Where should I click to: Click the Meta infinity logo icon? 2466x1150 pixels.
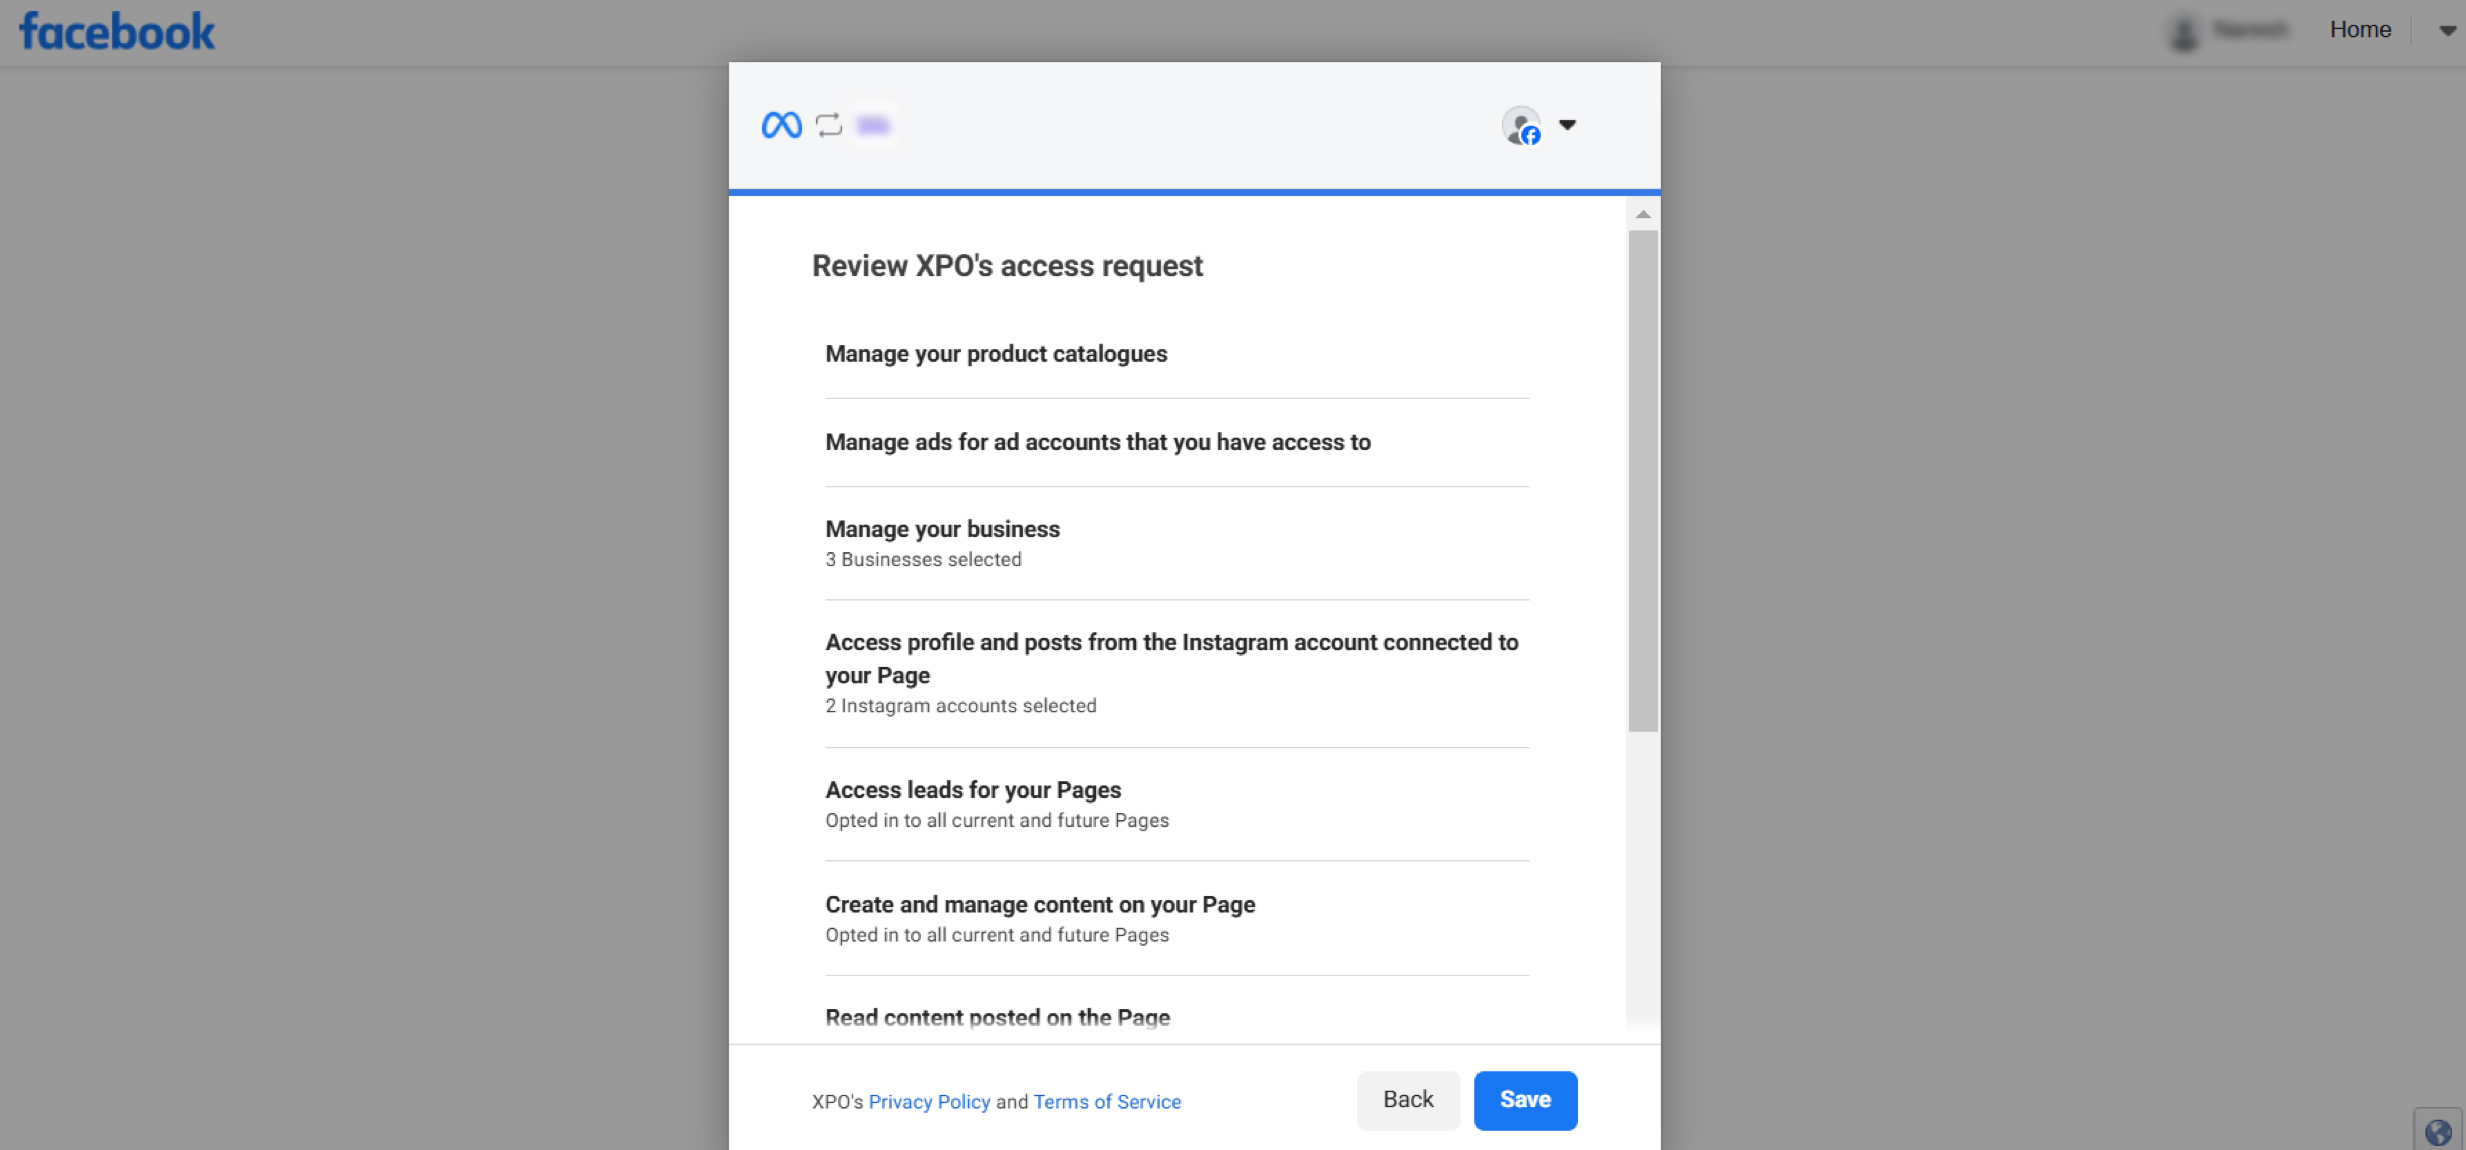781,125
